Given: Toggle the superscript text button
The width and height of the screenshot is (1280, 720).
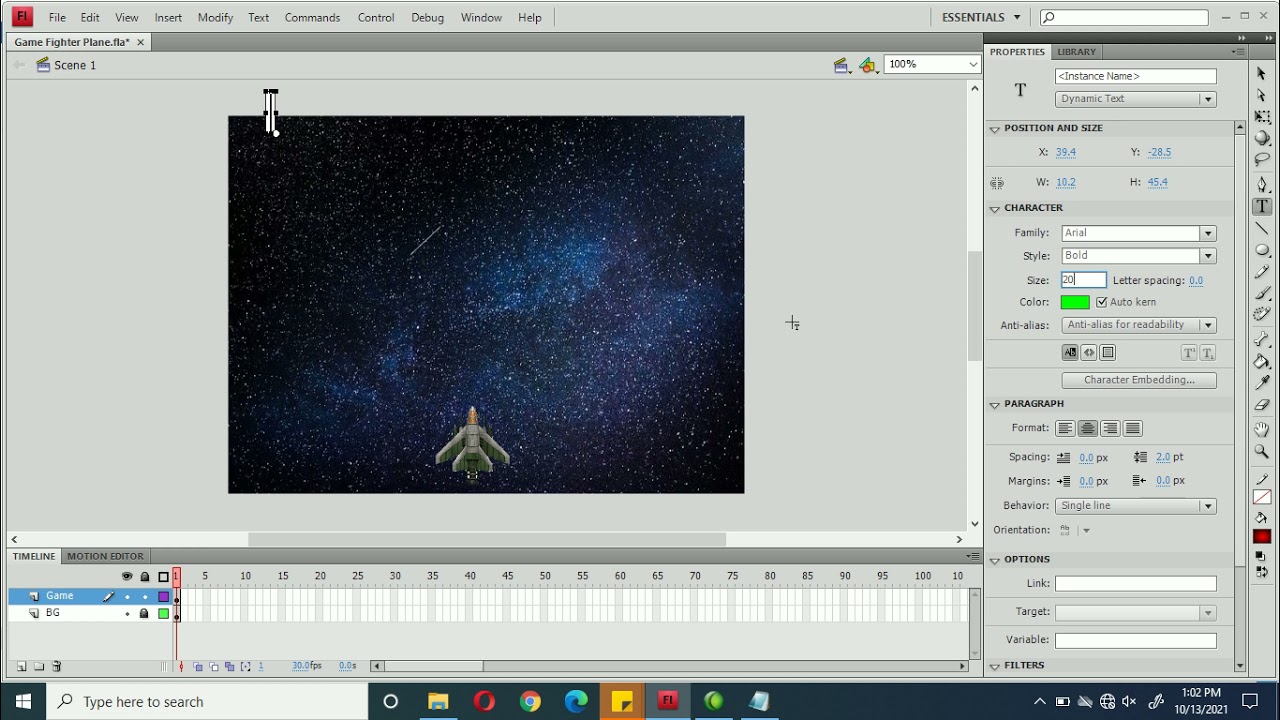Looking at the screenshot, I should [1189, 353].
